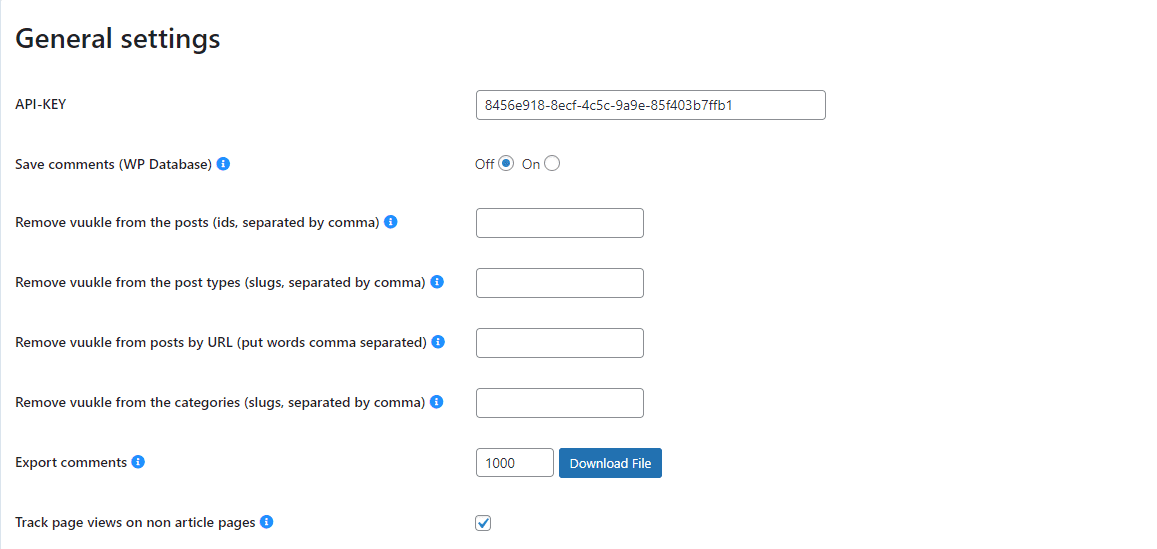The width and height of the screenshot is (1157, 549).
Task: Click the export comments count field showing 1000
Action: coord(515,463)
